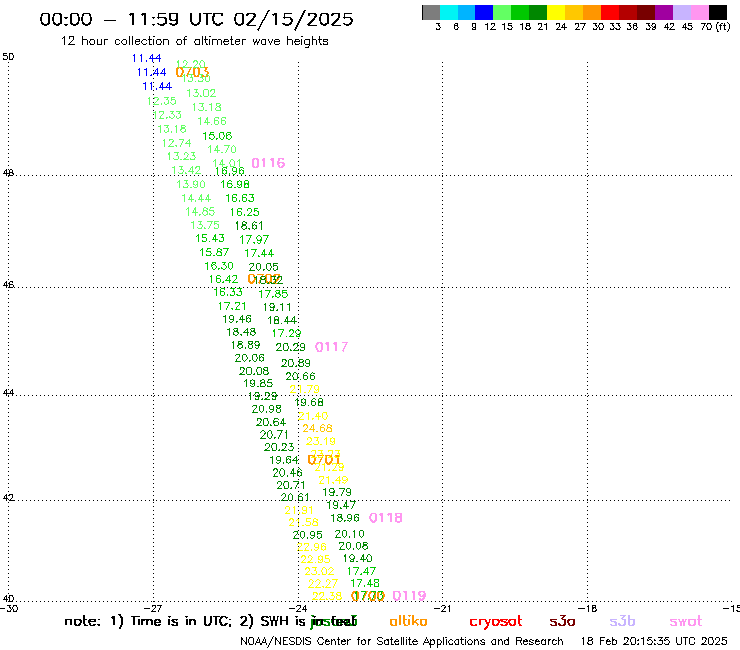Click the amber '24.68' wave height value
740x650 pixels.
click(317, 428)
